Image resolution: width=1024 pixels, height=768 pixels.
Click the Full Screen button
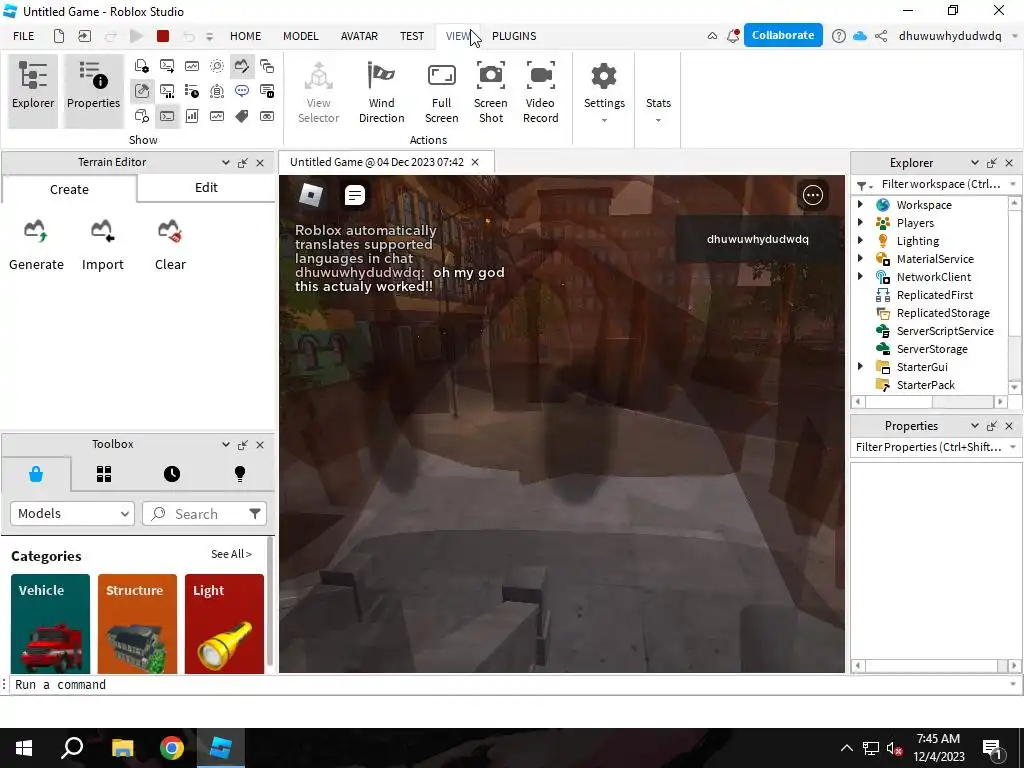(441, 91)
